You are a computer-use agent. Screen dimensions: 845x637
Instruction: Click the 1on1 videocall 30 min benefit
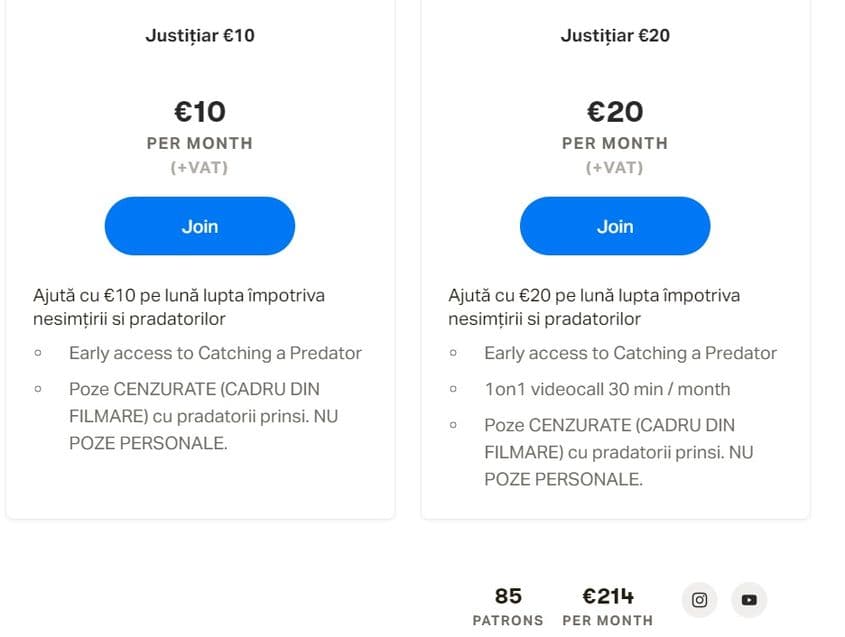(x=607, y=389)
